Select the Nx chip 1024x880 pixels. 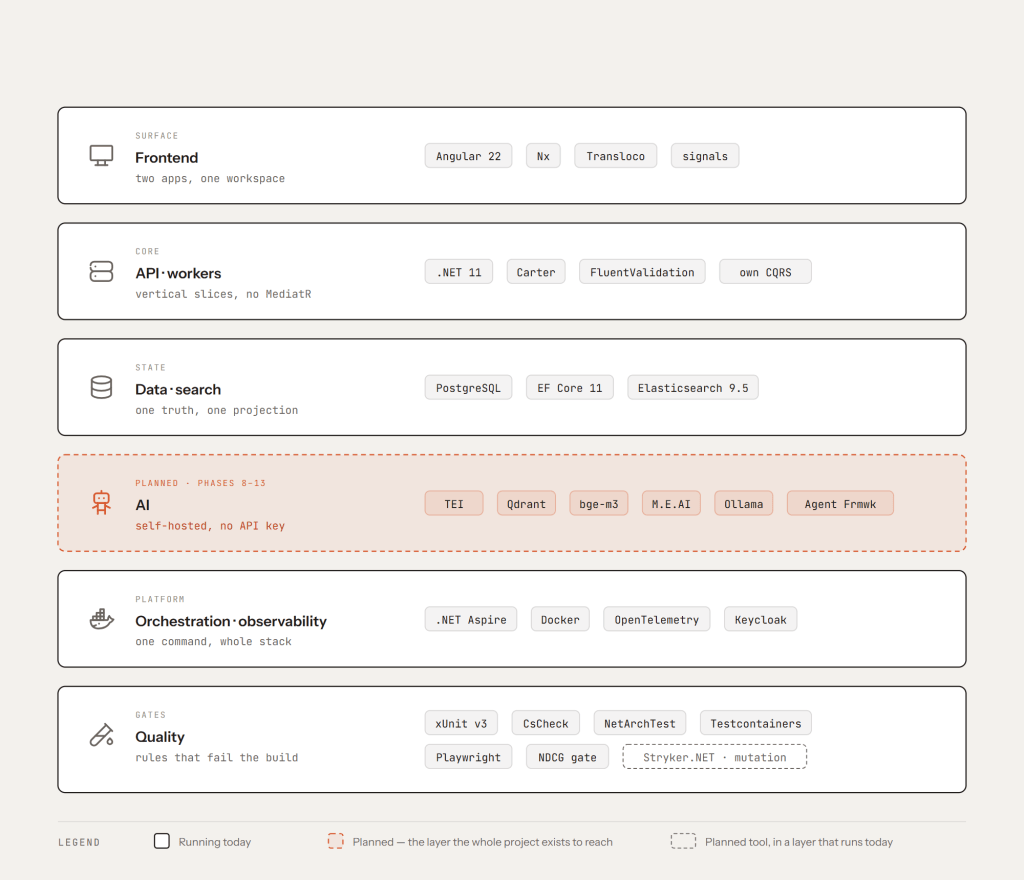543,156
